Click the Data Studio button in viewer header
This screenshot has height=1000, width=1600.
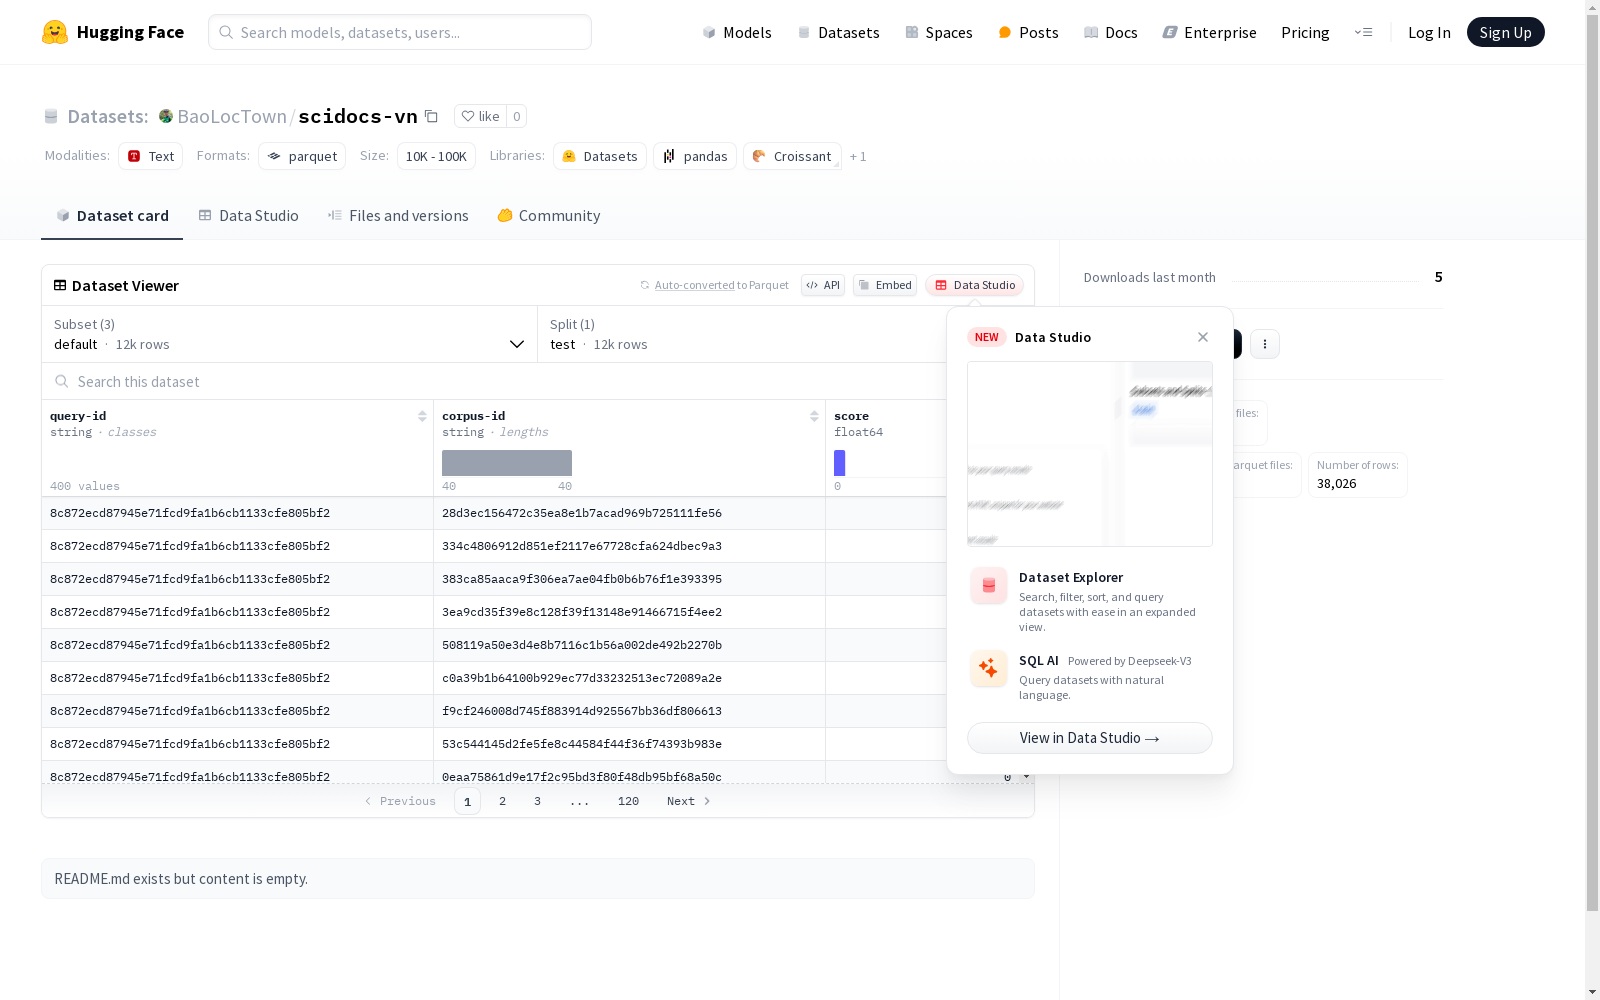(x=974, y=285)
